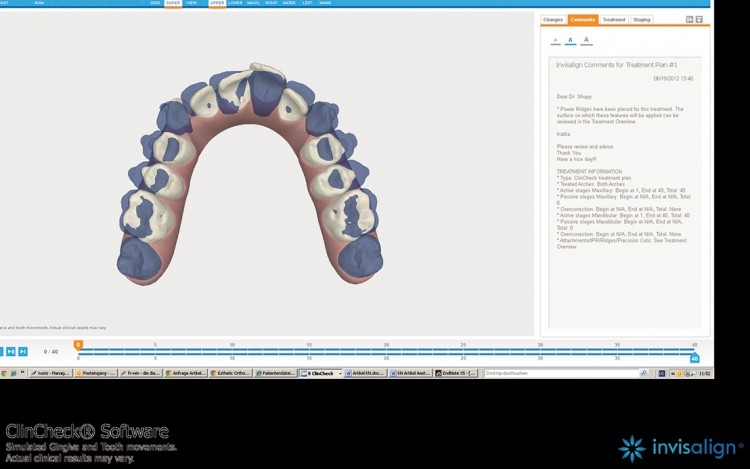Select the medium font size A
This screenshot has height=469, width=750.
point(570,40)
